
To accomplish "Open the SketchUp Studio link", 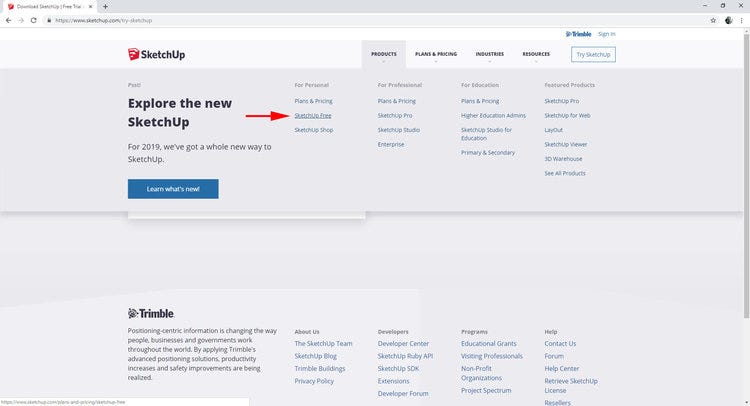I will click(398, 130).
